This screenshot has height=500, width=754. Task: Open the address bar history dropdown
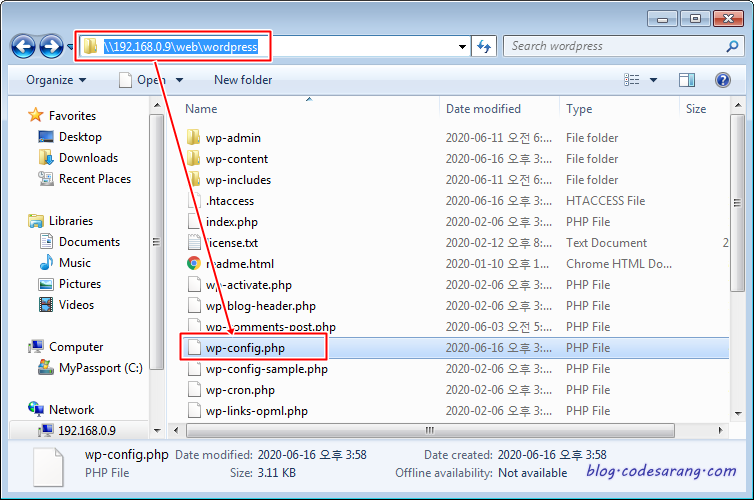[462, 47]
